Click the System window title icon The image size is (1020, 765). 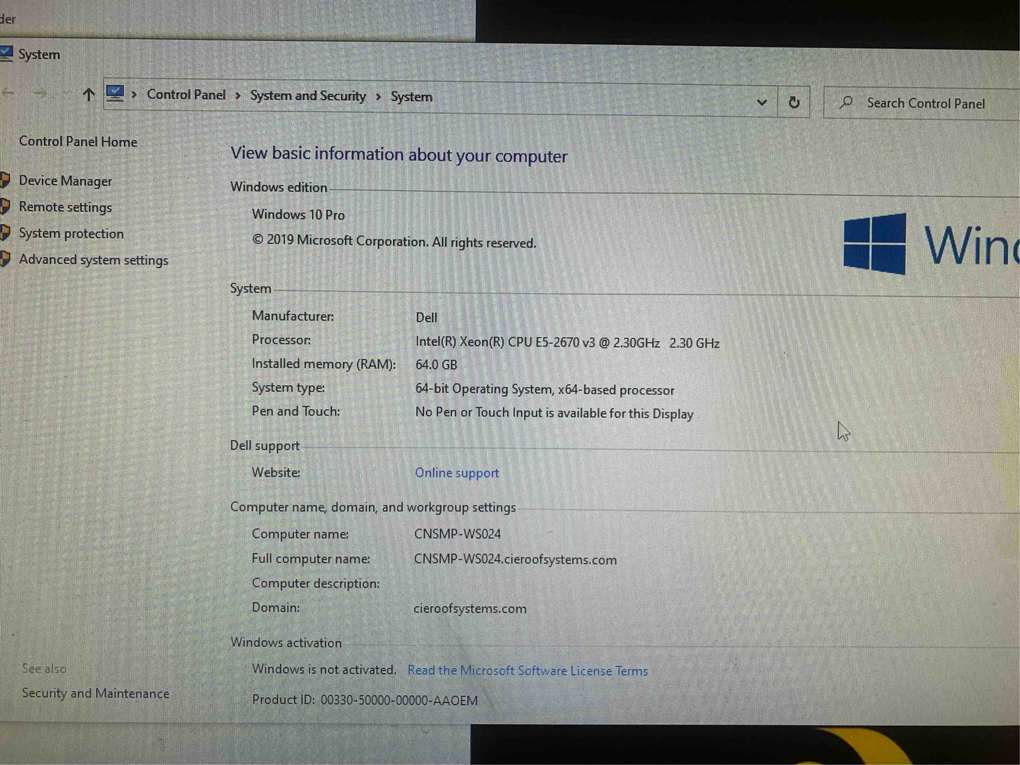pos(6,53)
